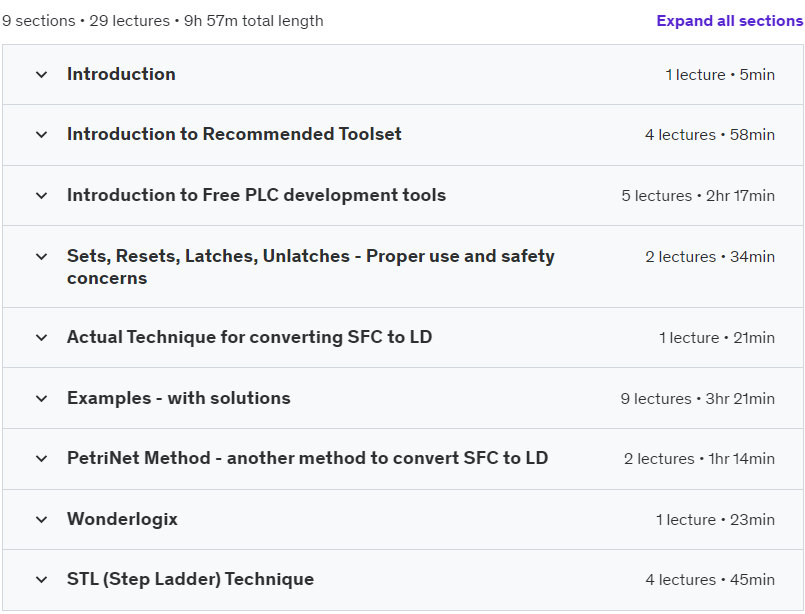The image size is (805, 614).
Task: Open the Examples - with solutions heading
Action: point(178,398)
